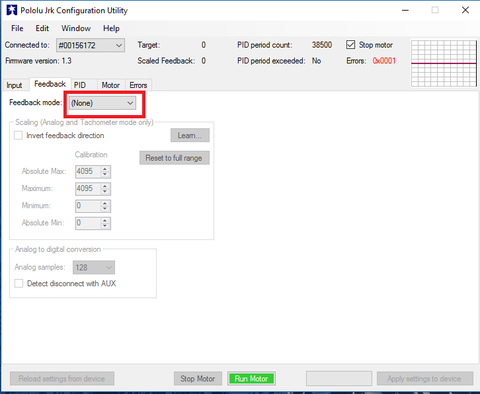
Task: Decrement Maximum with down arrow
Action: pos(105,192)
